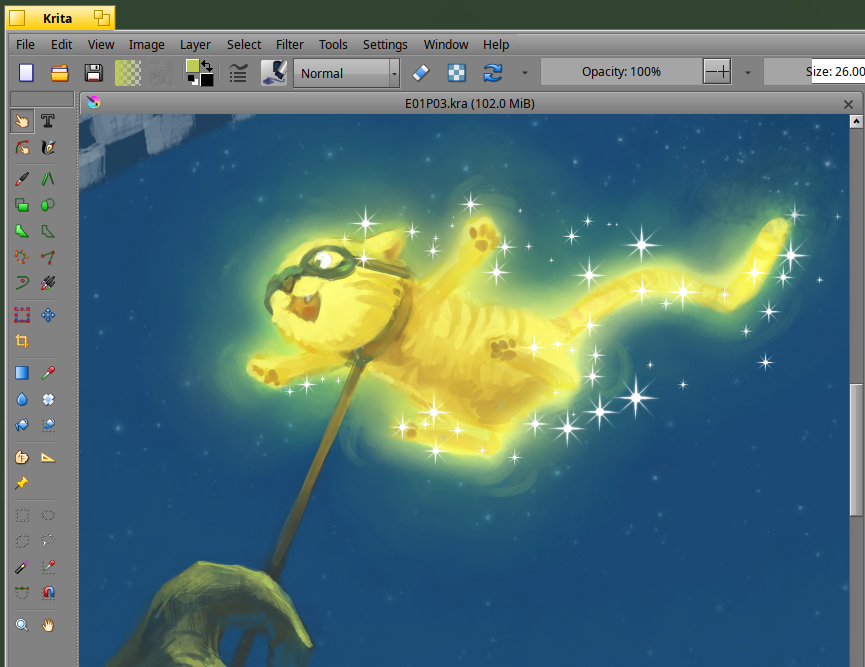Open the Normal blending mode dropdown

[346, 73]
